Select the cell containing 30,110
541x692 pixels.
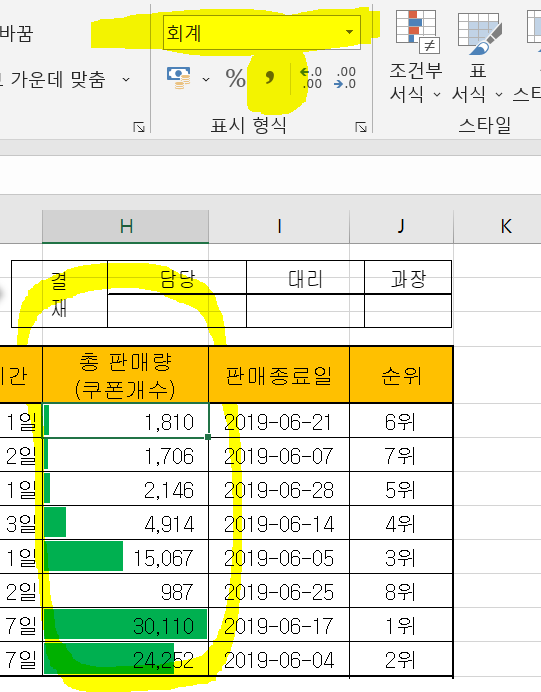click(x=126, y=625)
